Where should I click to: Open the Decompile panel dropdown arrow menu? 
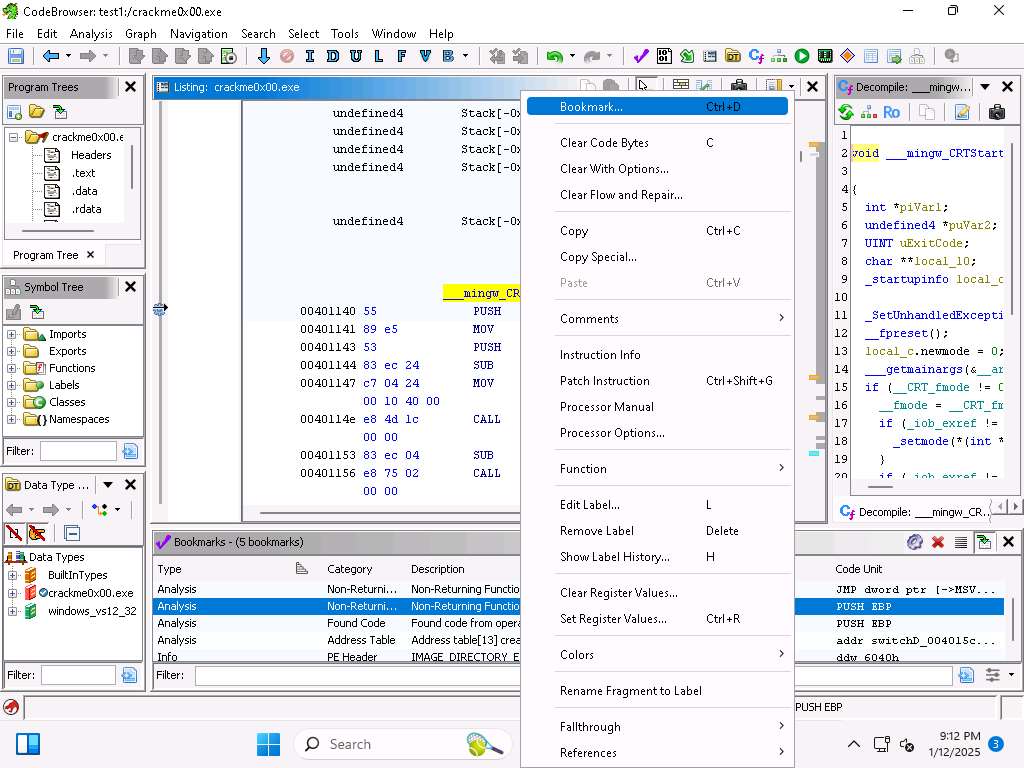coord(985,87)
